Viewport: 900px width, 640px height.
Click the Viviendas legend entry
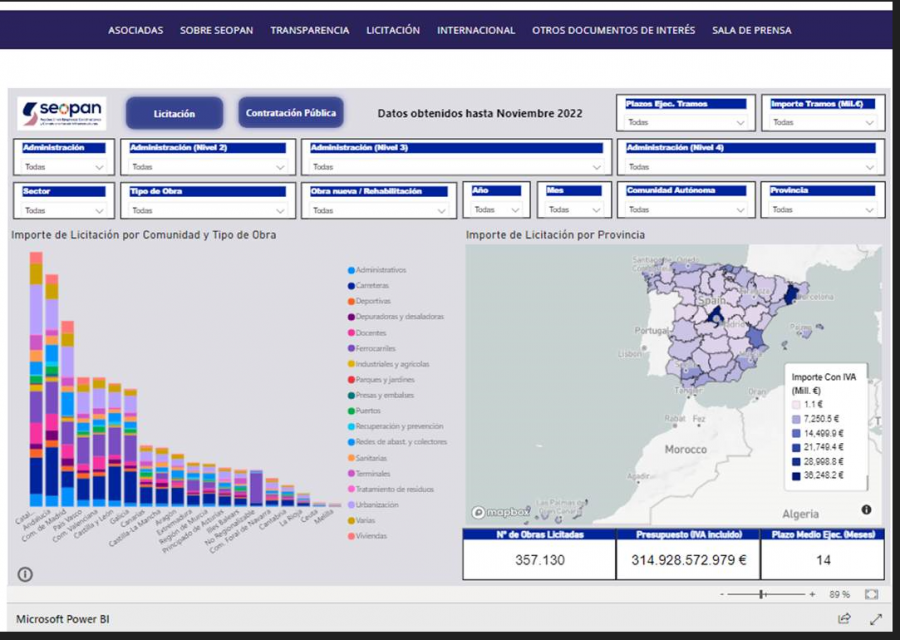pyautogui.click(x=367, y=536)
